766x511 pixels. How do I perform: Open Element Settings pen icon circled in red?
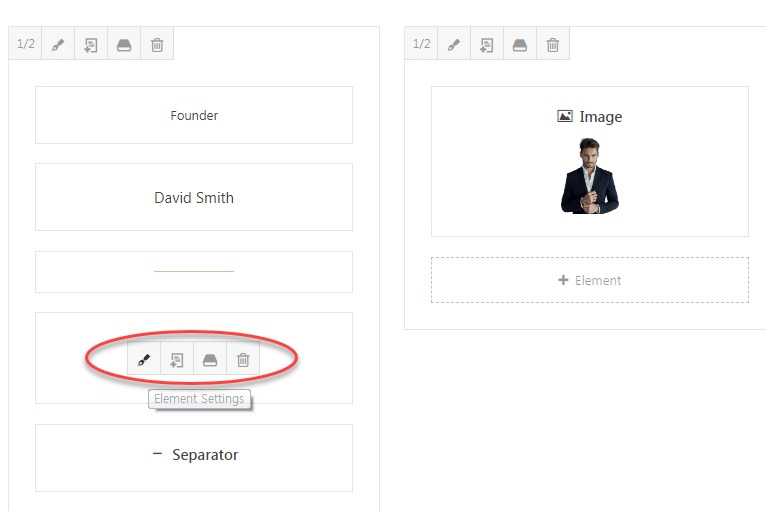(144, 360)
